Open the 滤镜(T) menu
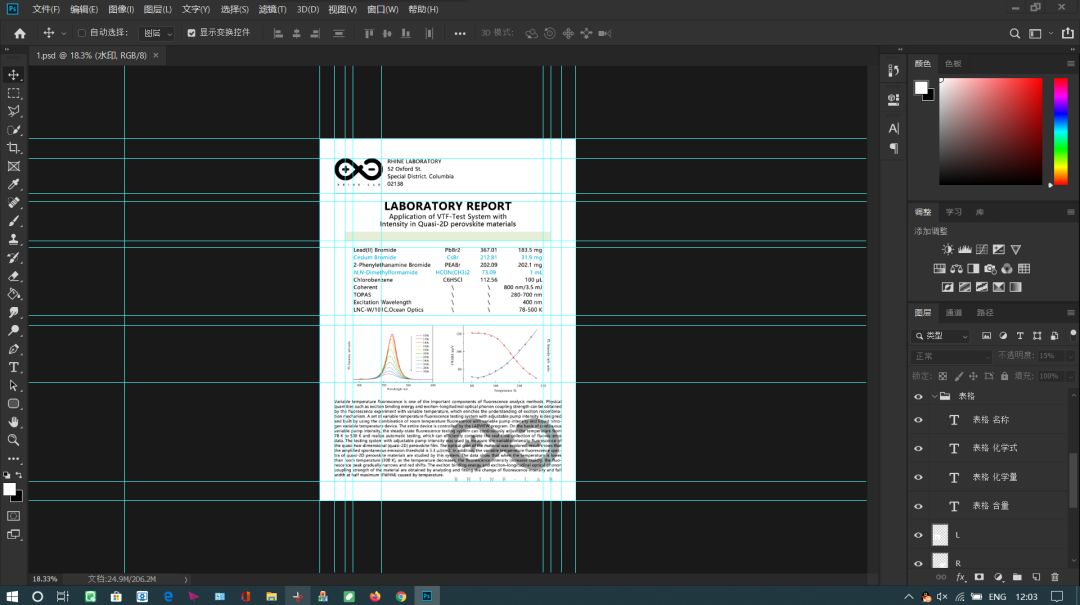This screenshot has width=1080, height=605. (x=272, y=10)
